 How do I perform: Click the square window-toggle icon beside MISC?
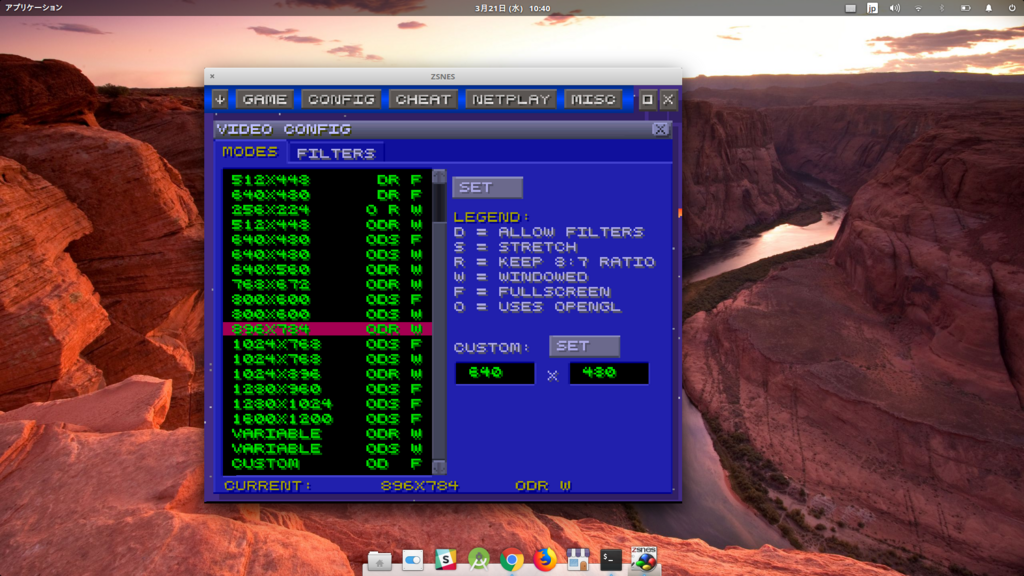647,99
